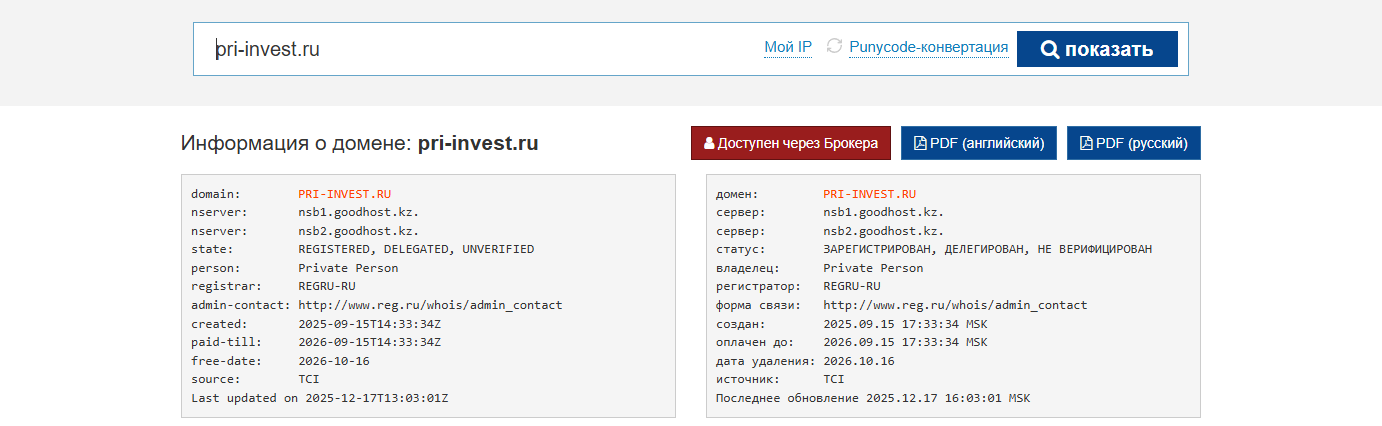
Task: Click the PDF file icon for русский
Action: 1086,143
